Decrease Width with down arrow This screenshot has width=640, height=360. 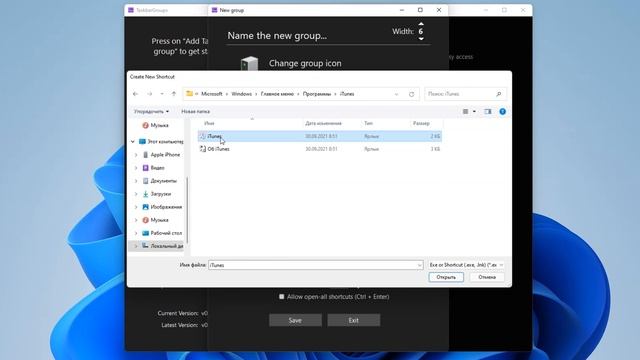pos(421,39)
